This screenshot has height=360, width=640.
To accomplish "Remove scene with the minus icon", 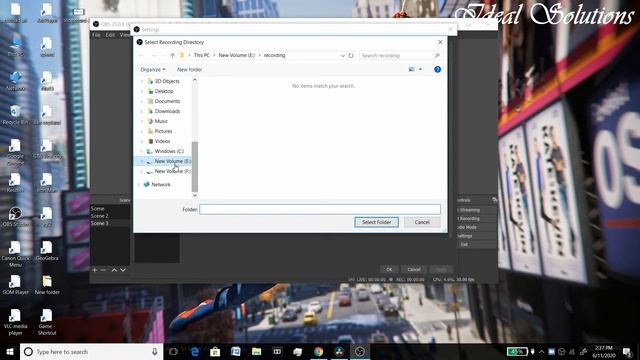I will (x=103, y=270).
